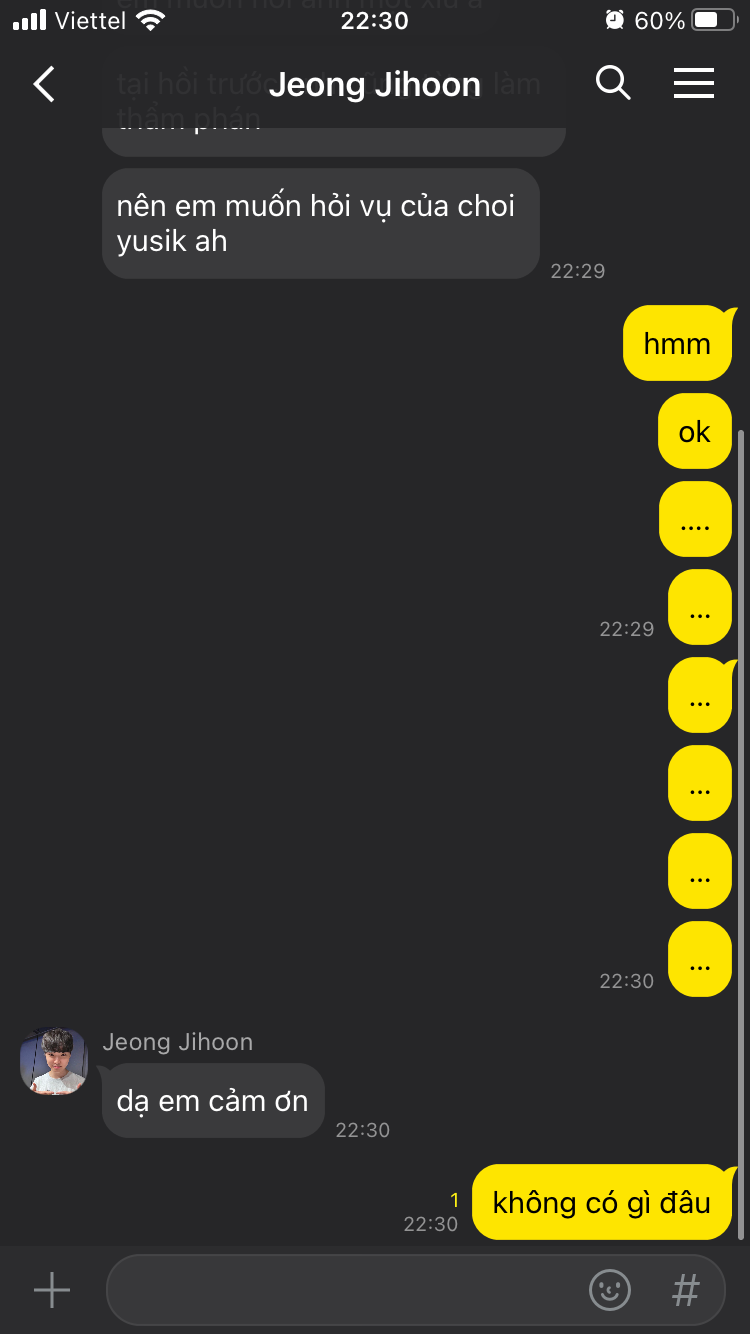Tap the Wi-Fi icon in status bar
The width and height of the screenshot is (750, 1334).
[x=151, y=20]
